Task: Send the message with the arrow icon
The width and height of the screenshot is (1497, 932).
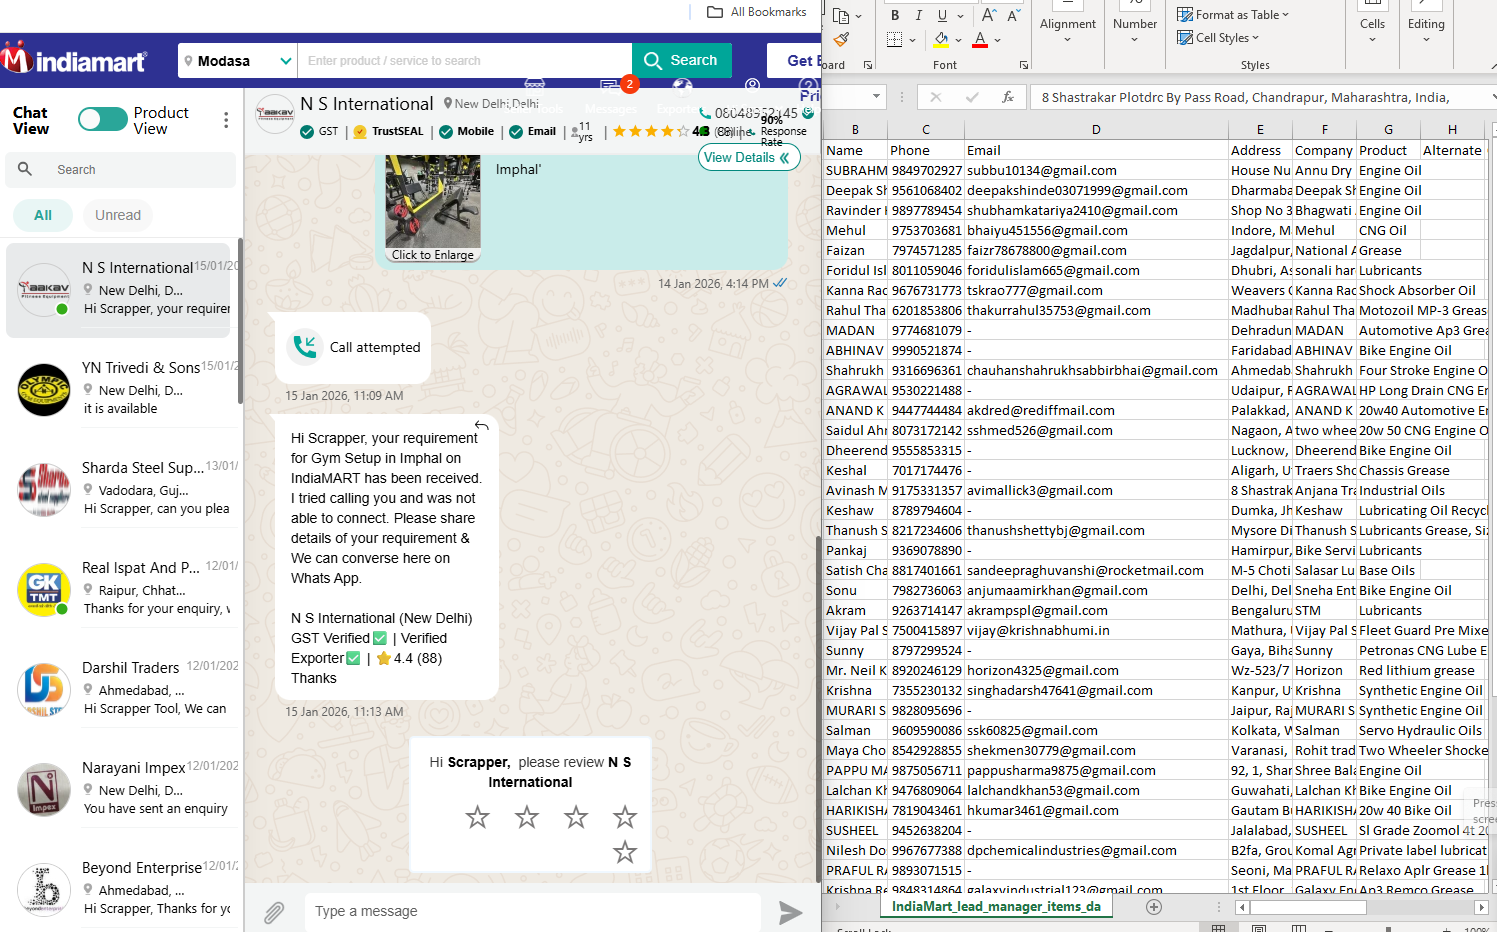Action: (790, 912)
